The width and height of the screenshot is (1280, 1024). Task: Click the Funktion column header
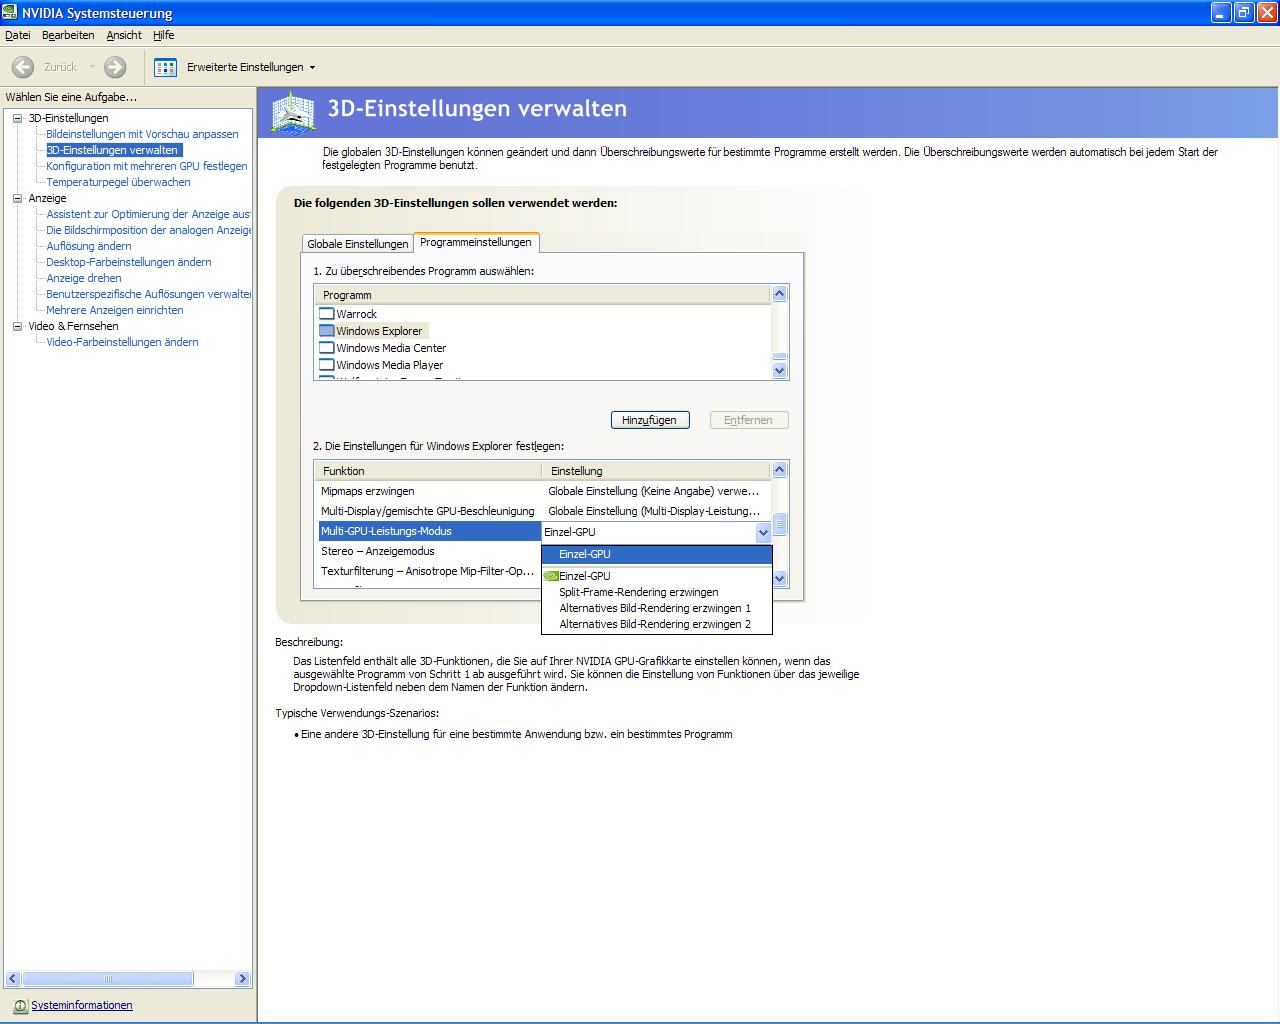click(x=428, y=471)
